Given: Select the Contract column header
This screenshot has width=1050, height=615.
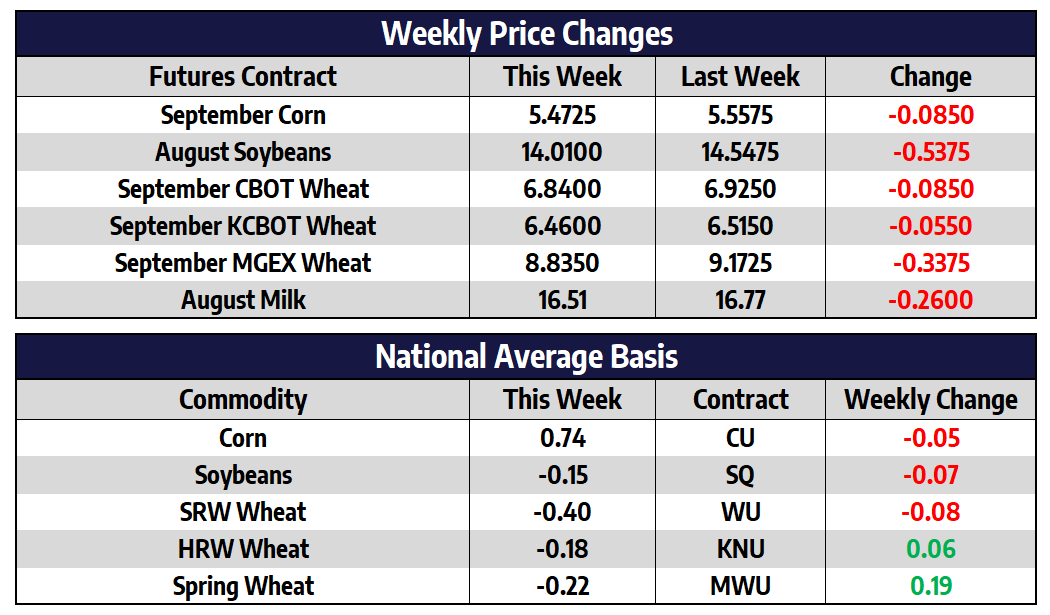Looking at the screenshot, I should click(x=740, y=400).
